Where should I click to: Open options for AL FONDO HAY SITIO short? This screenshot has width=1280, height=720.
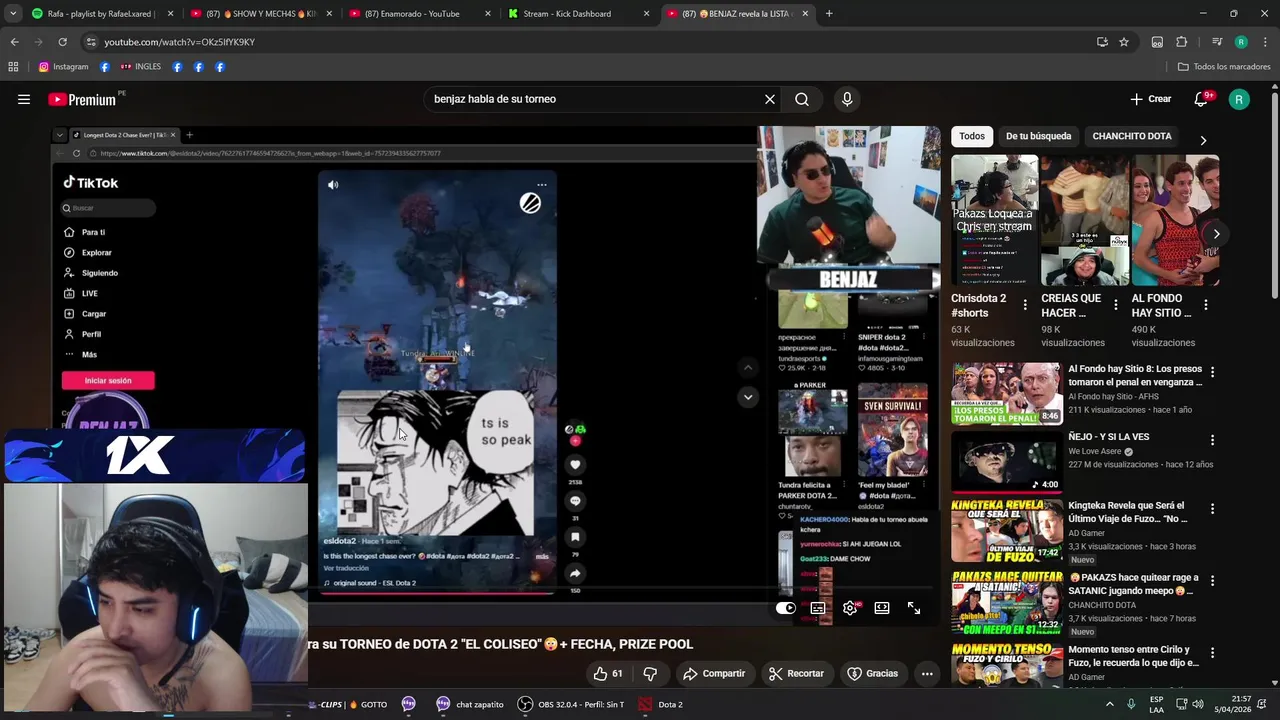click(1205, 304)
